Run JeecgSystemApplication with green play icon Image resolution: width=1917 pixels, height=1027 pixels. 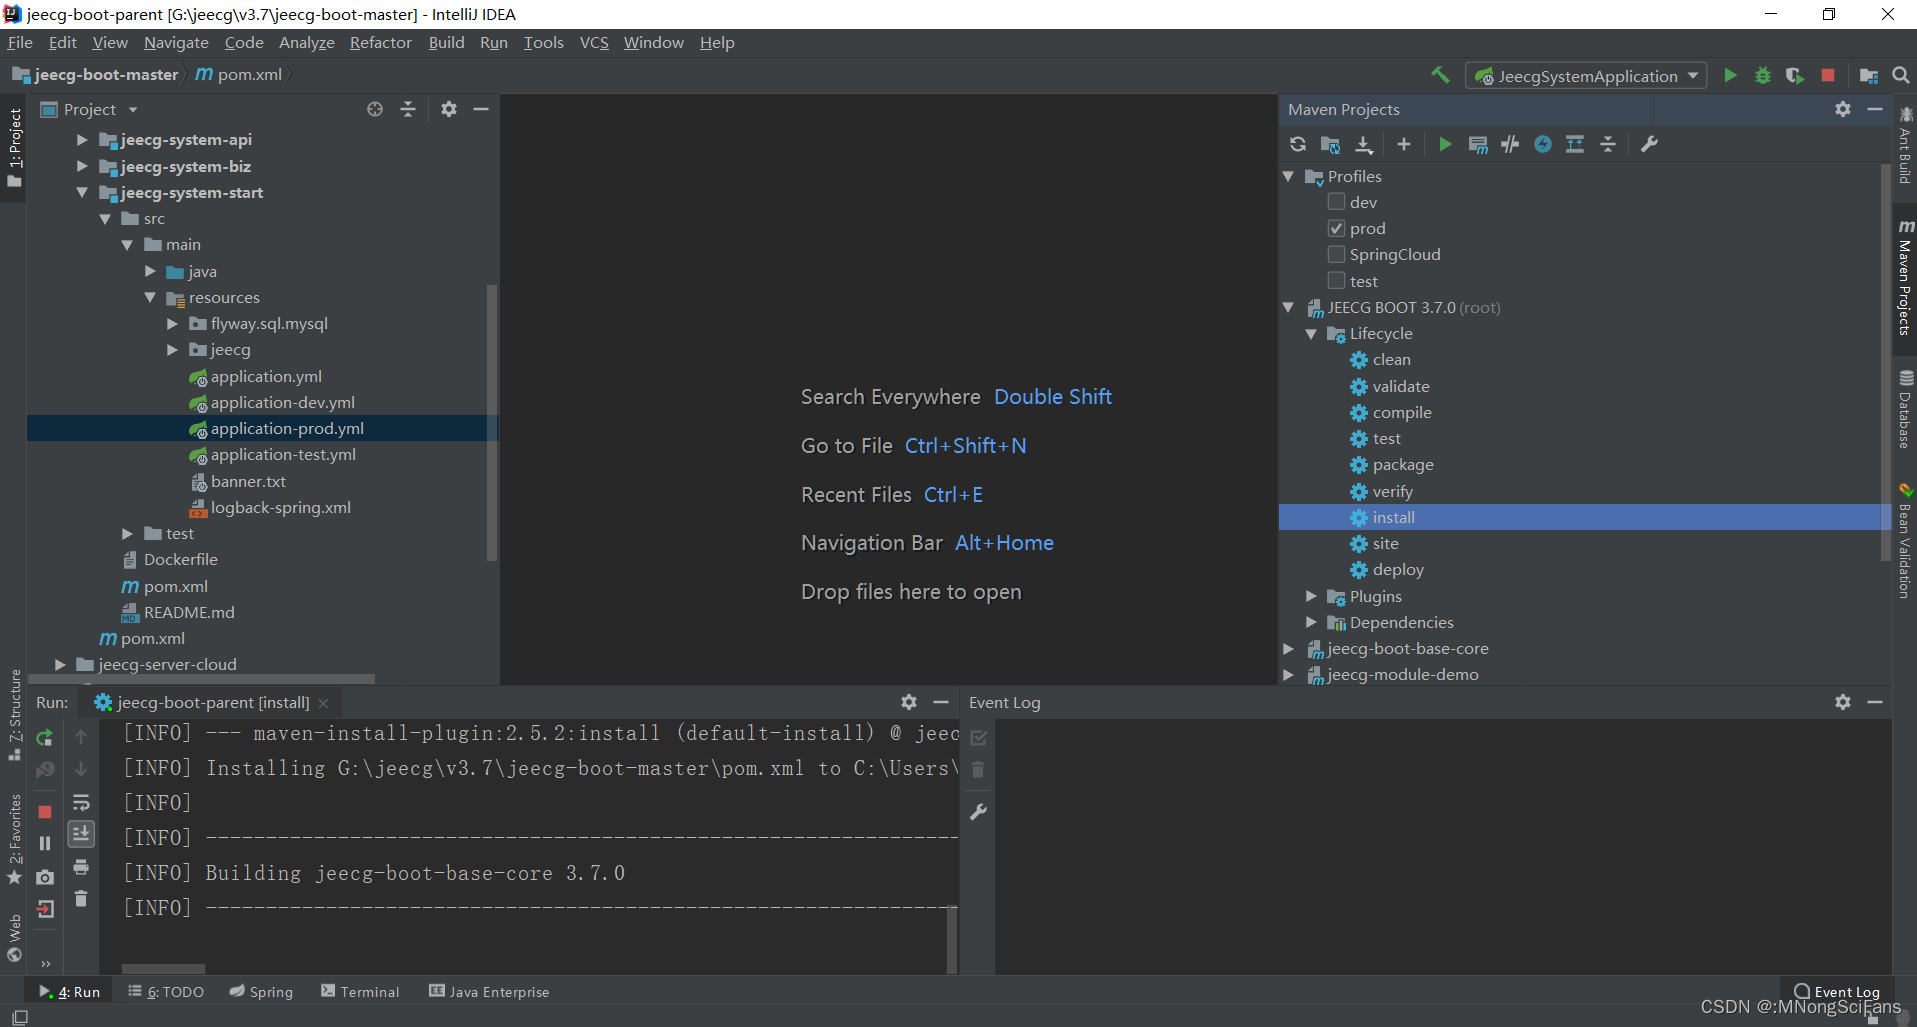click(x=1730, y=75)
